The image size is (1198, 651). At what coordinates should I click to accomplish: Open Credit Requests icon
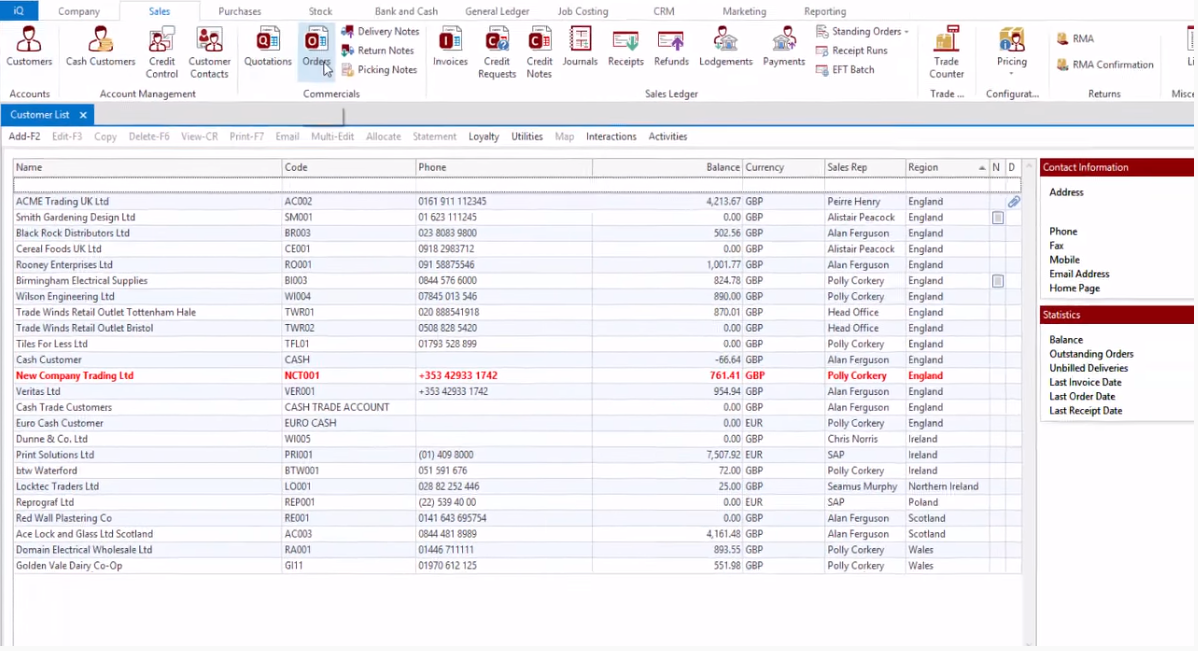[497, 53]
